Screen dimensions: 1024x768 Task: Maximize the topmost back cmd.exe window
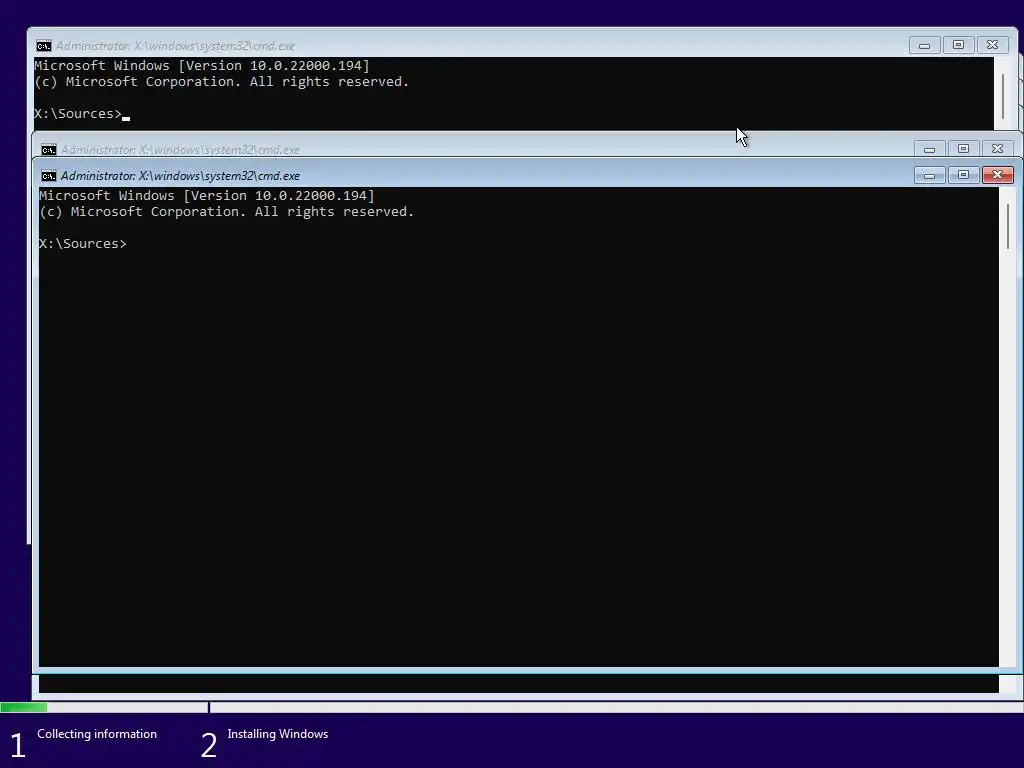958,45
